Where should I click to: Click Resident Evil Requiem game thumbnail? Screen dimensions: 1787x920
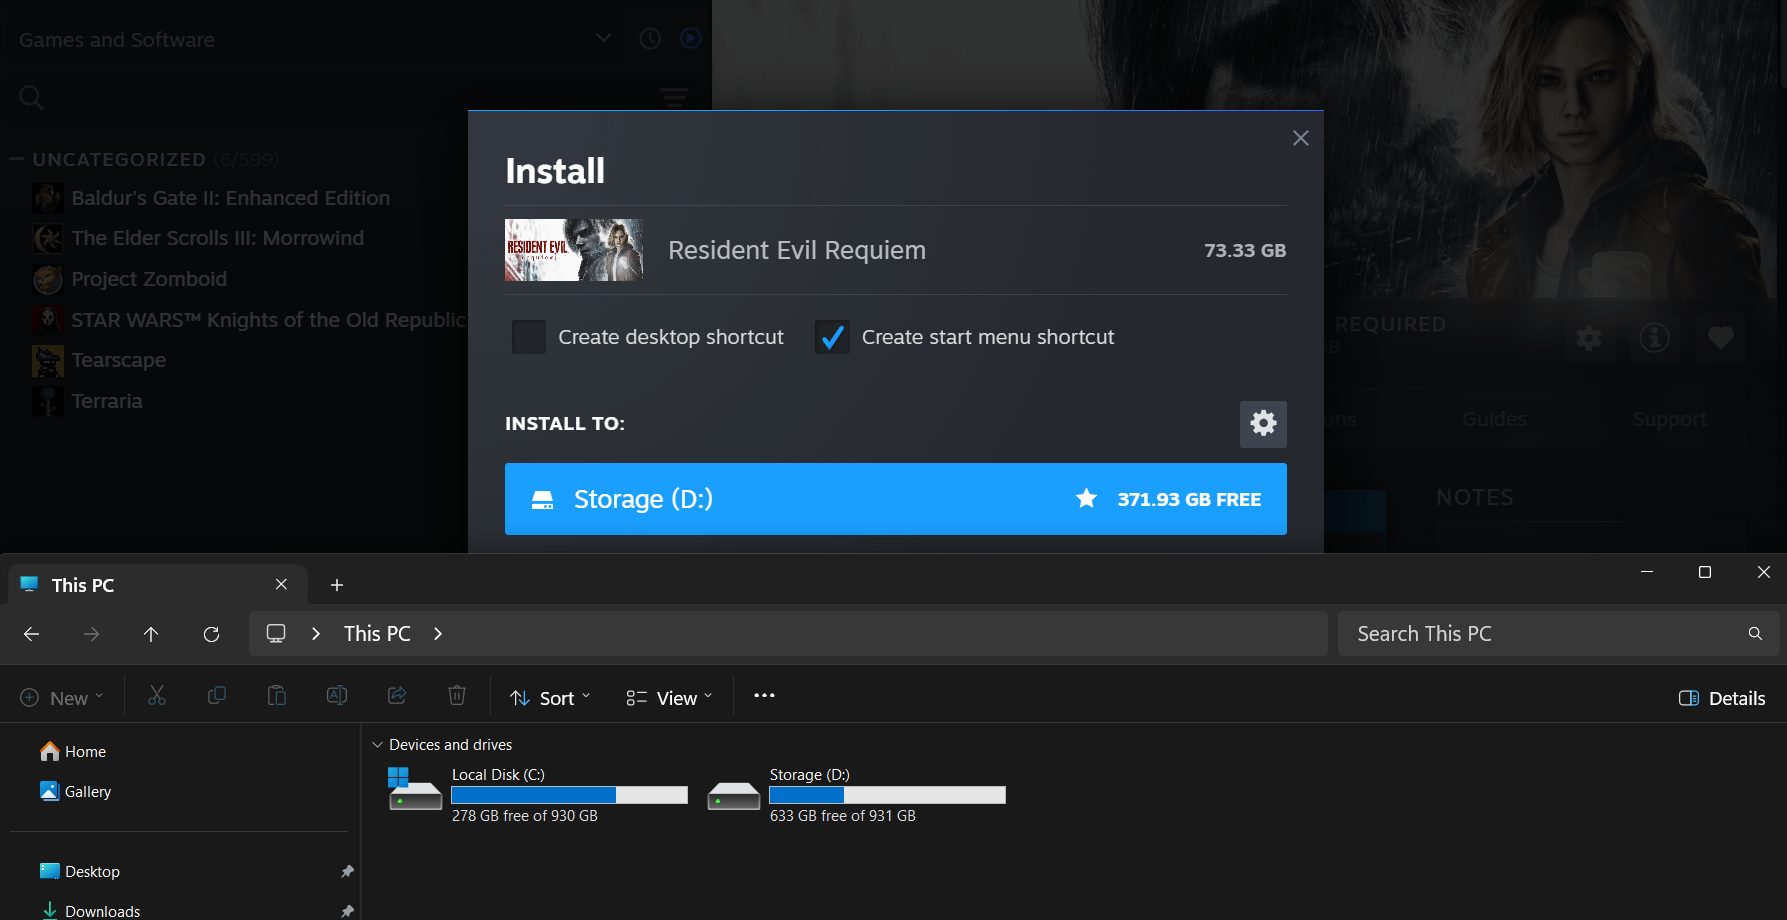click(573, 250)
